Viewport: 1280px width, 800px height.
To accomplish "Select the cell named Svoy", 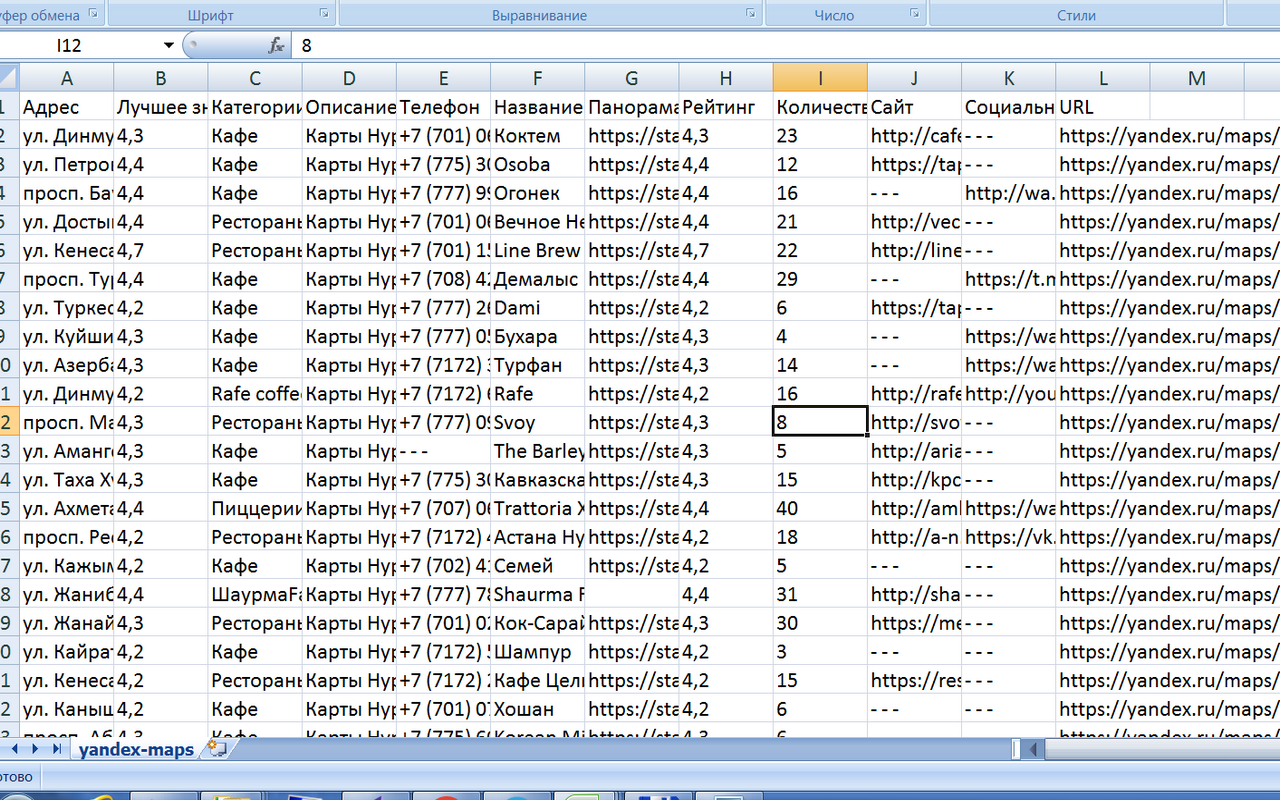I will pyautogui.click(x=537, y=422).
